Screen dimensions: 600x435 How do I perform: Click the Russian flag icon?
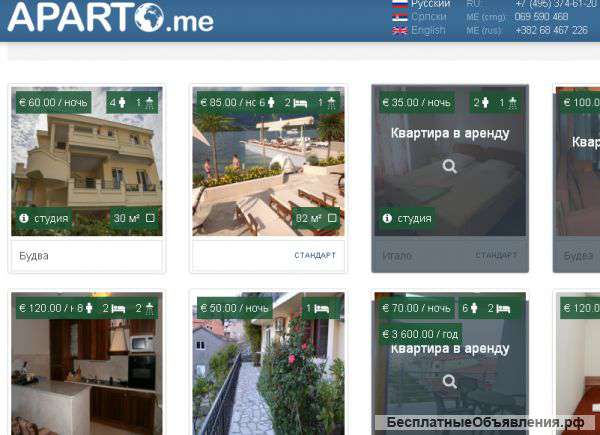coord(400,4)
